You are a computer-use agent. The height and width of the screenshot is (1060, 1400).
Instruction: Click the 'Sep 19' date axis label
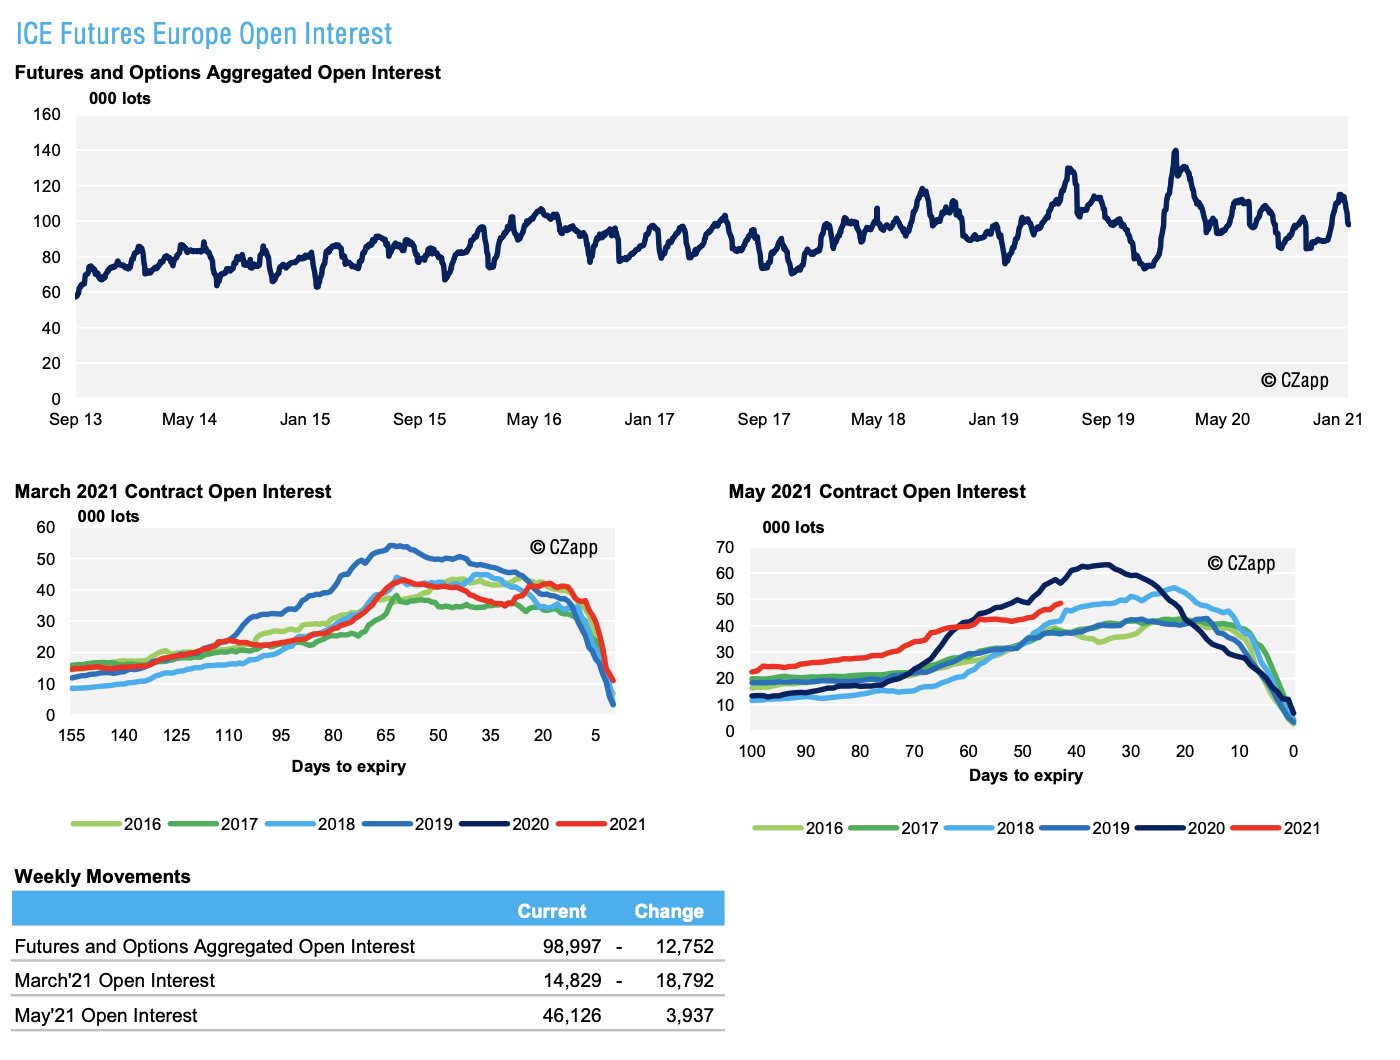[x=1108, y=419]
